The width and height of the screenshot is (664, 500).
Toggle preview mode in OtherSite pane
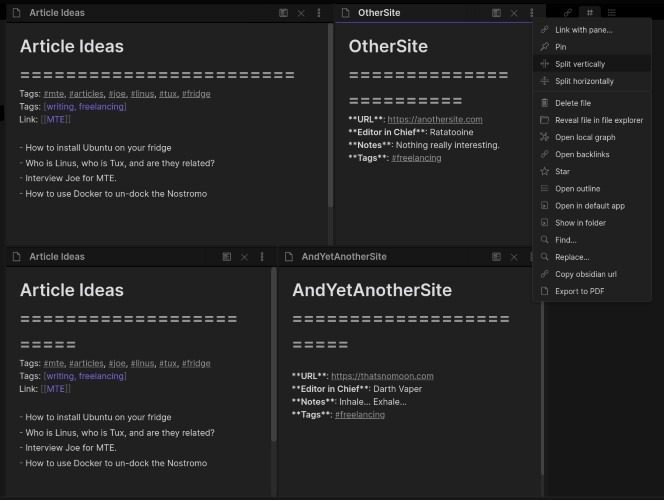click(x=496, y=13)
